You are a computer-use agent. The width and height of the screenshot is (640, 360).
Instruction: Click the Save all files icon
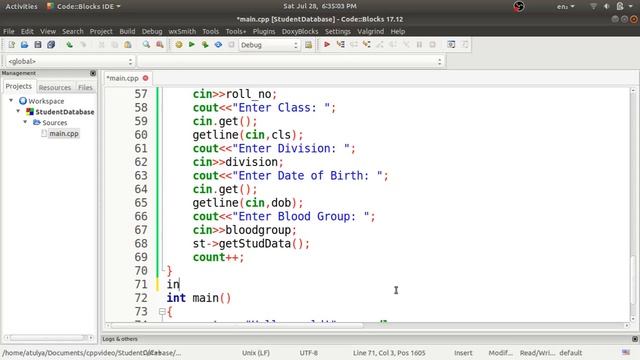tap(51, 45)
